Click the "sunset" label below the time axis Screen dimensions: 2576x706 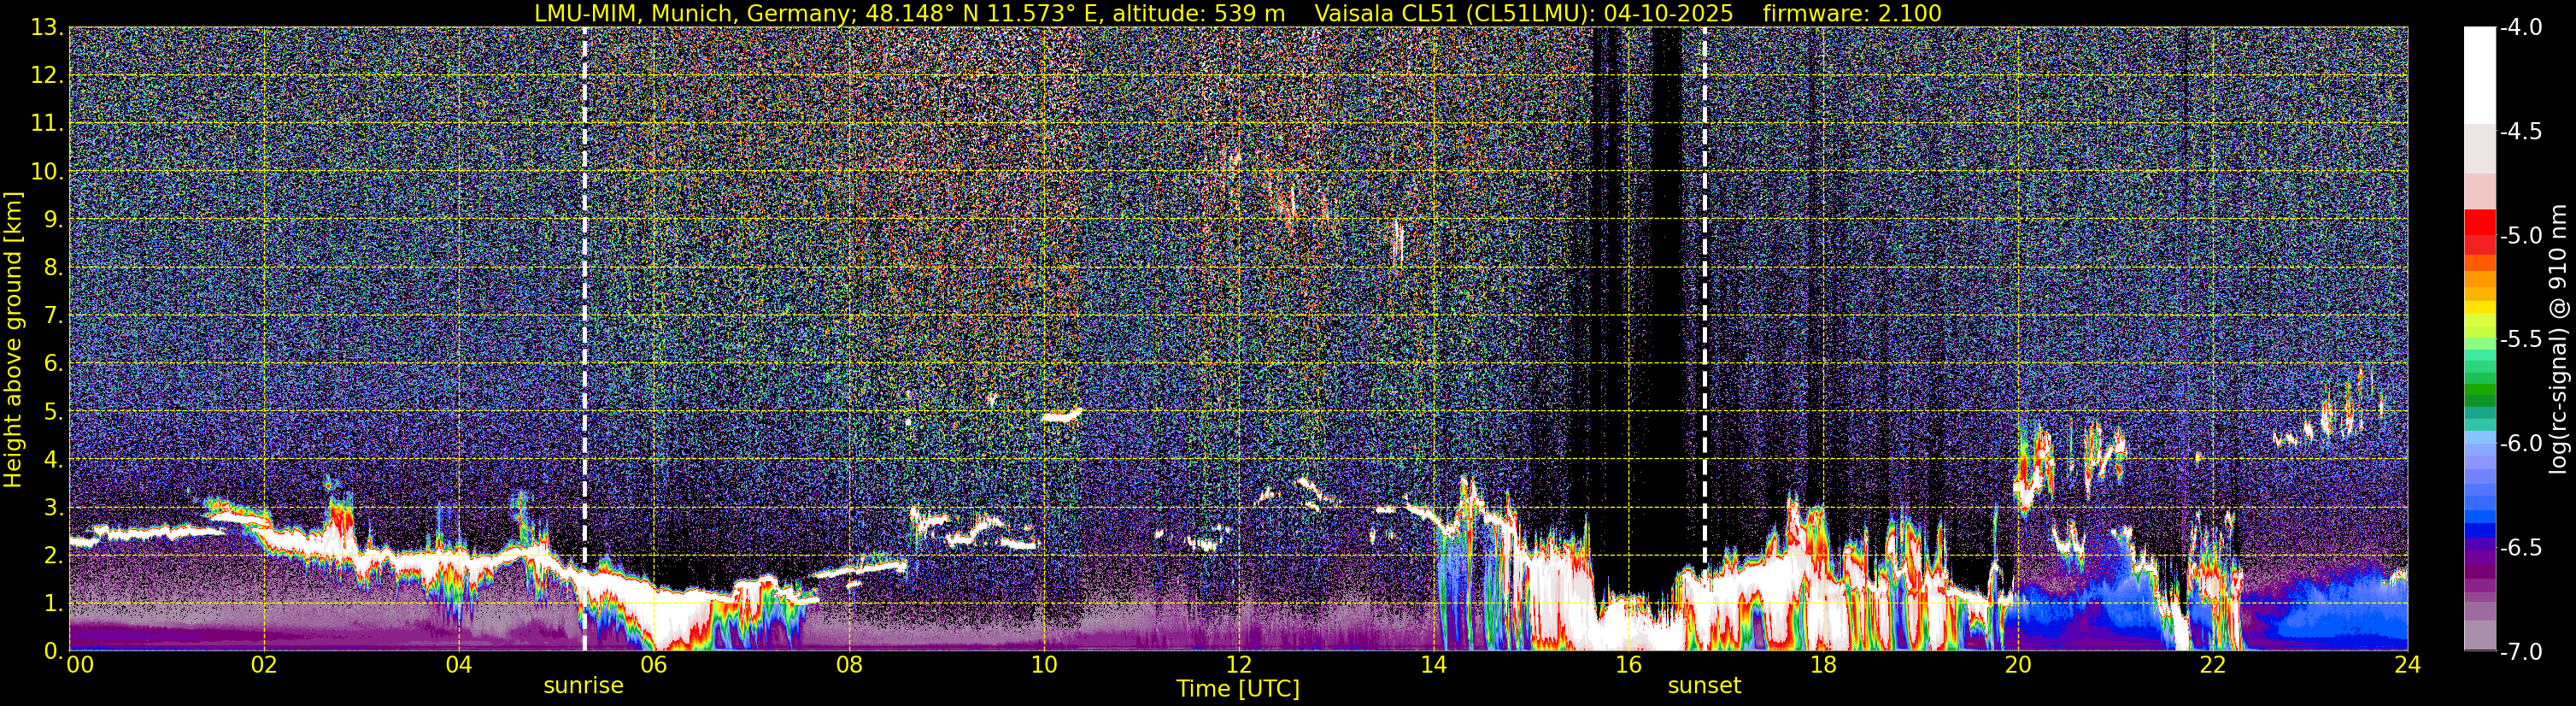pos(1704,686)
